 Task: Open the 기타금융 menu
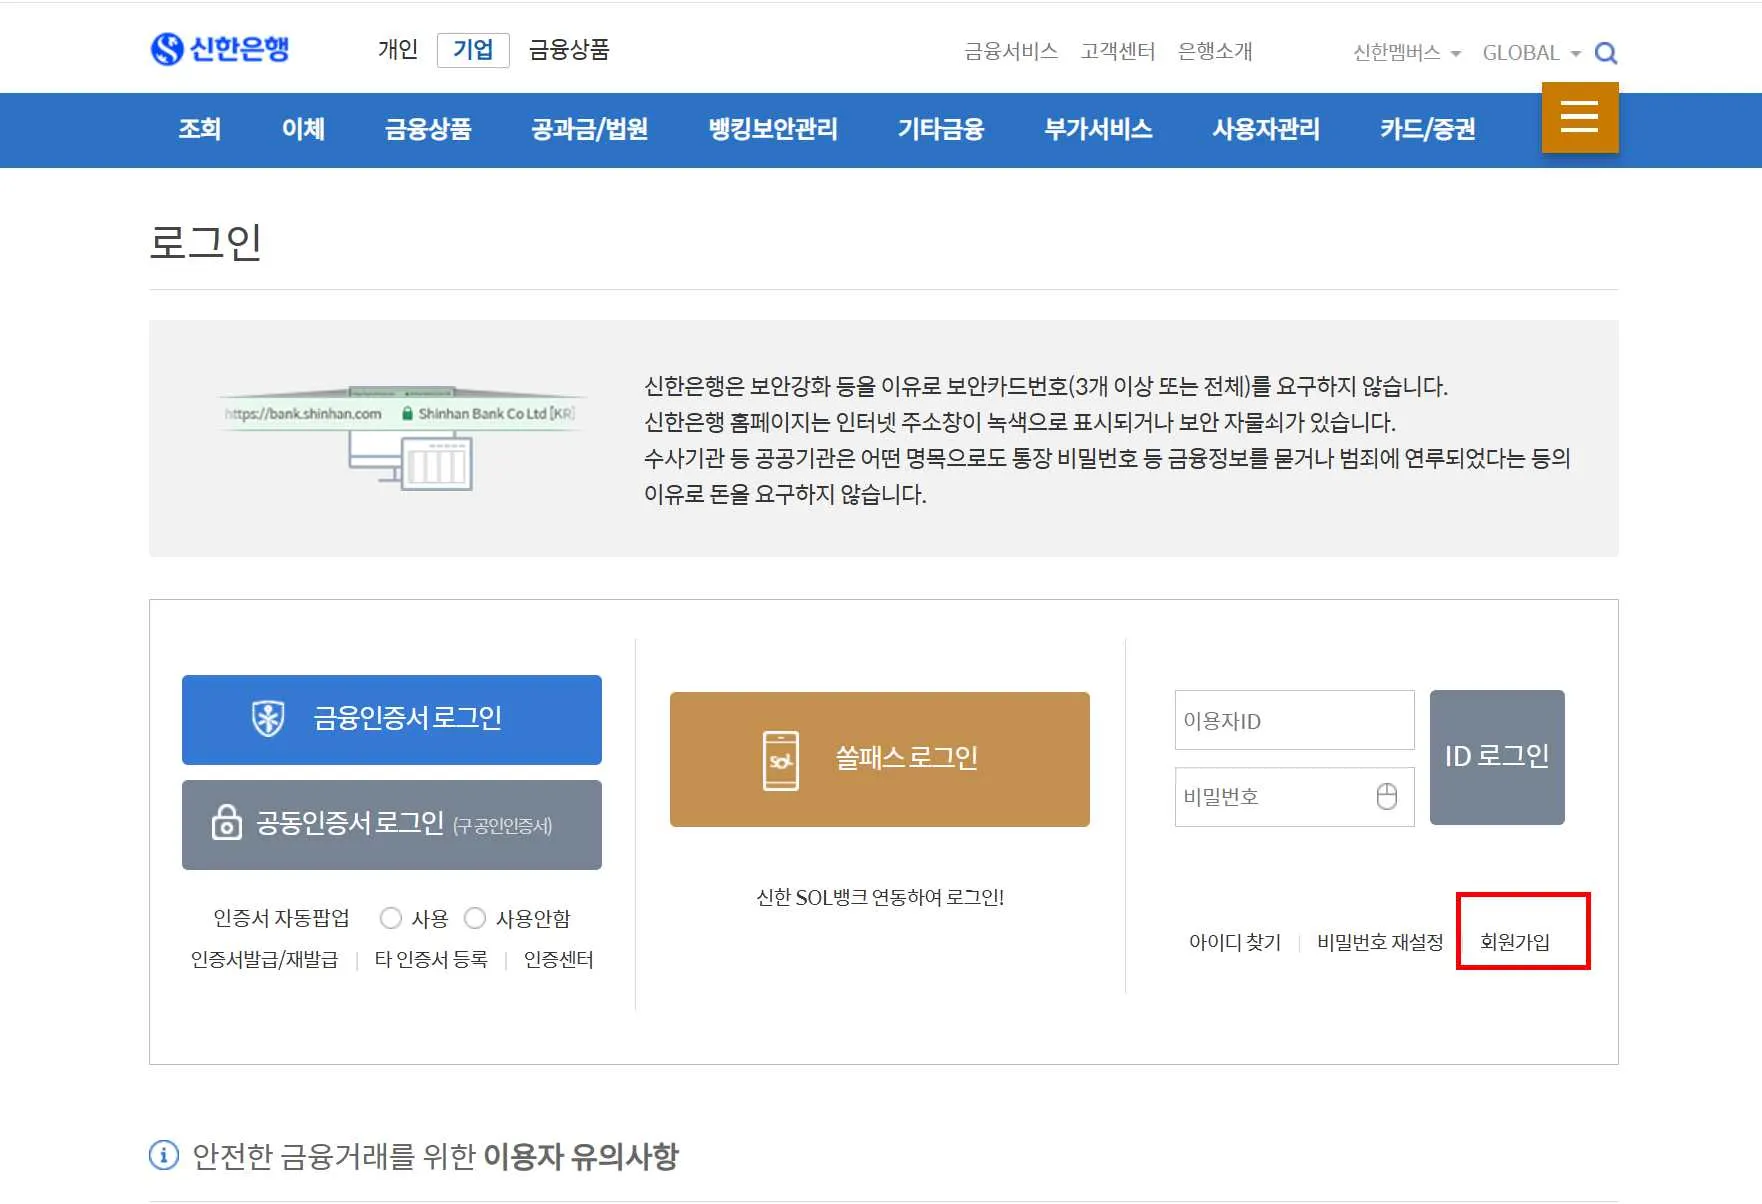coord(941,129)
